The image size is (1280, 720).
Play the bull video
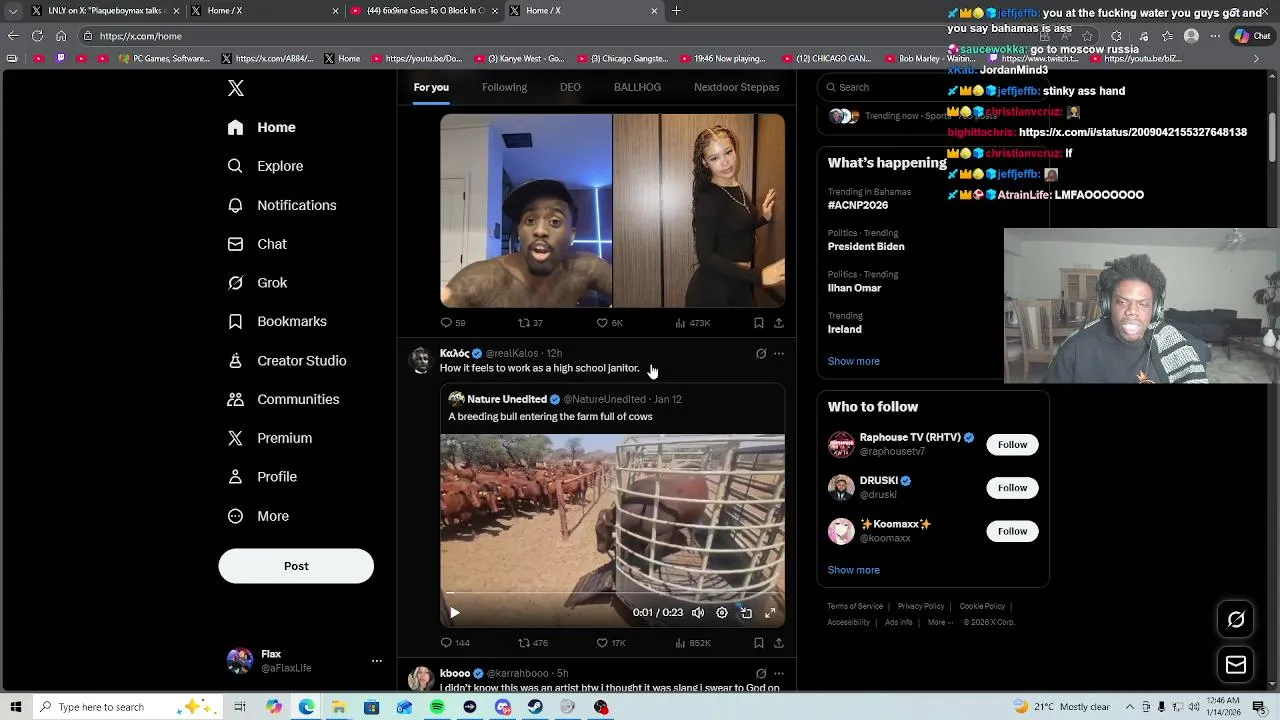click(455, 613)
